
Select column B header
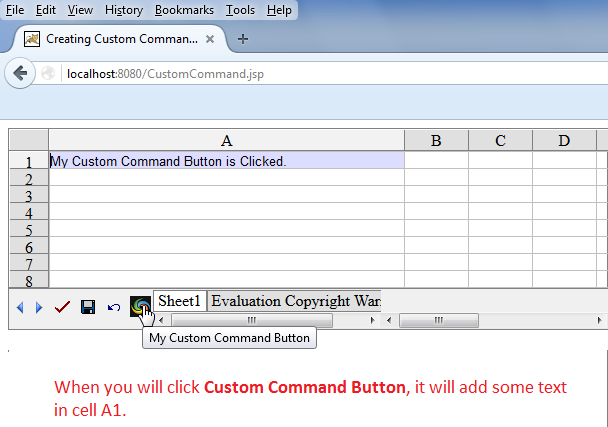(436, 141)
